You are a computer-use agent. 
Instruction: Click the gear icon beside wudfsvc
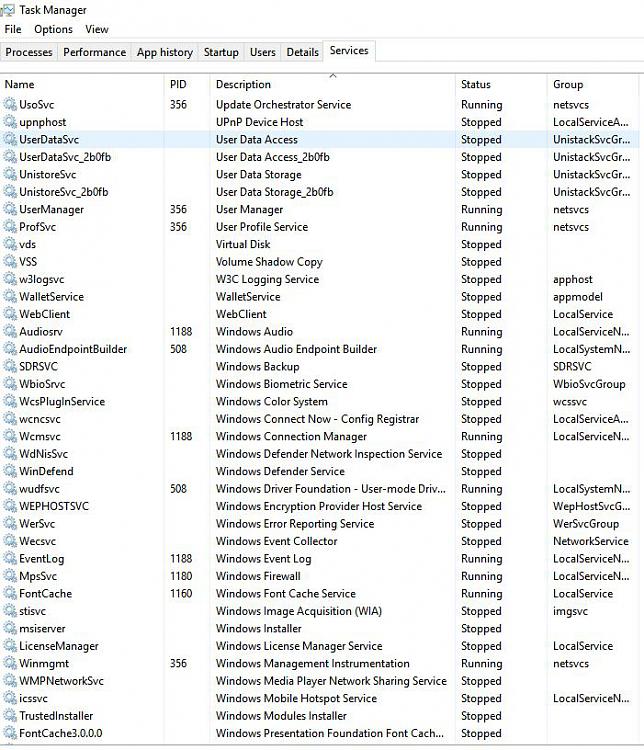coord(10,488)
